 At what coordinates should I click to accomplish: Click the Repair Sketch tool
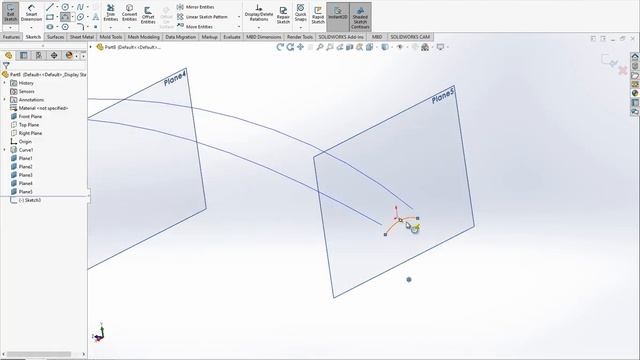(x=283, y=15)
